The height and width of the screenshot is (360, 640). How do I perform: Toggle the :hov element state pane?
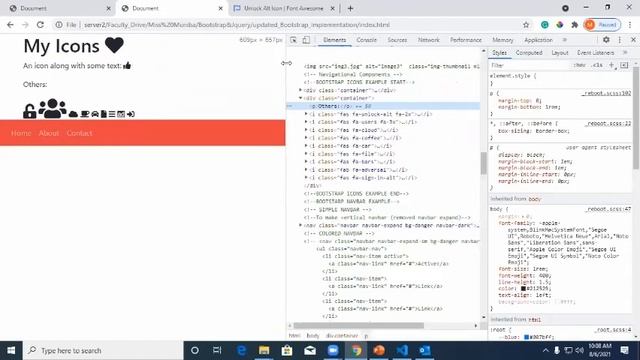[579, 65]
